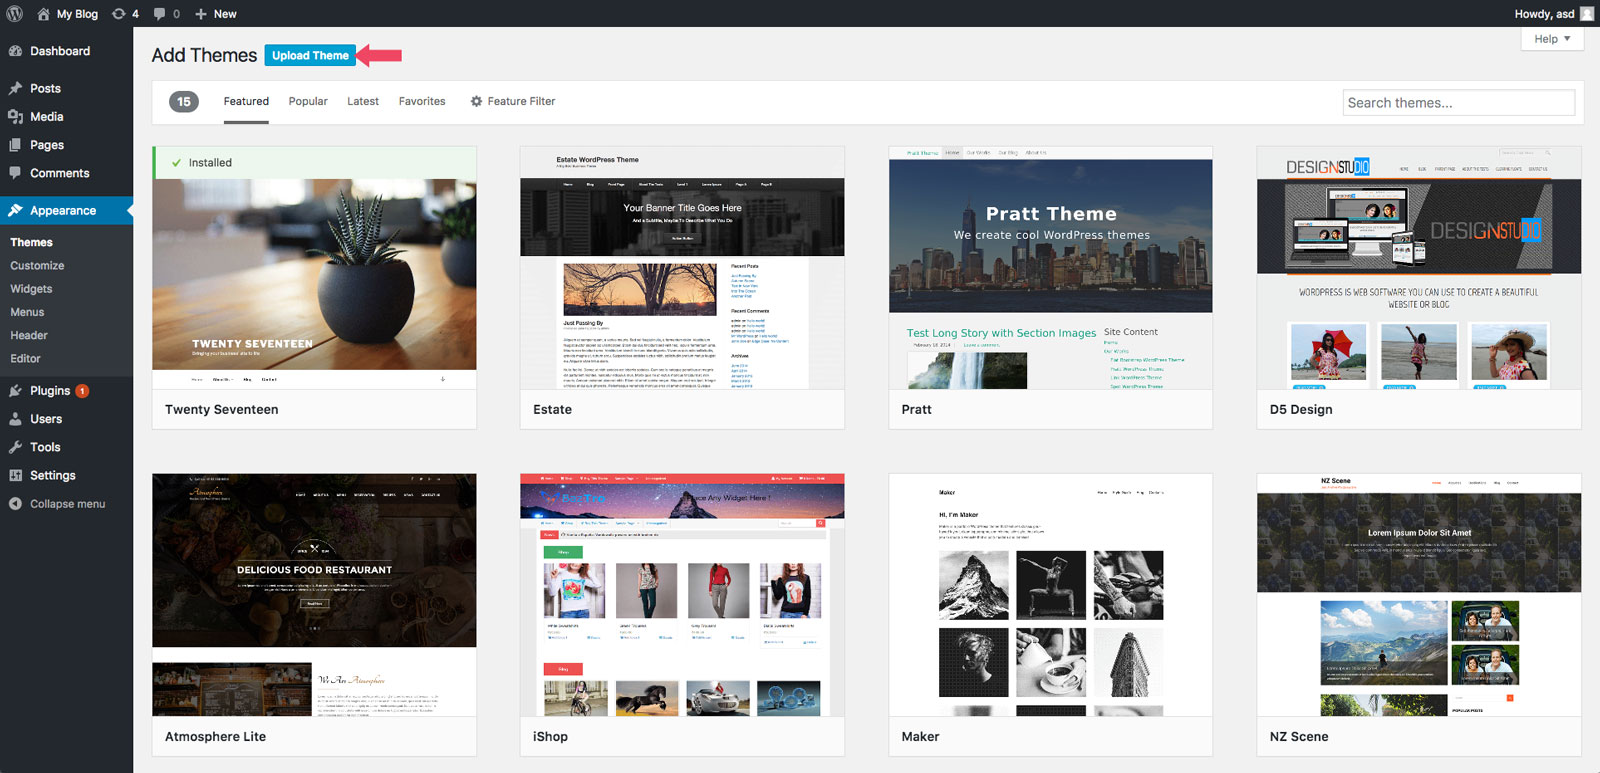
Task: Click the Upload Theme button
Action: (x=310, y=55)
